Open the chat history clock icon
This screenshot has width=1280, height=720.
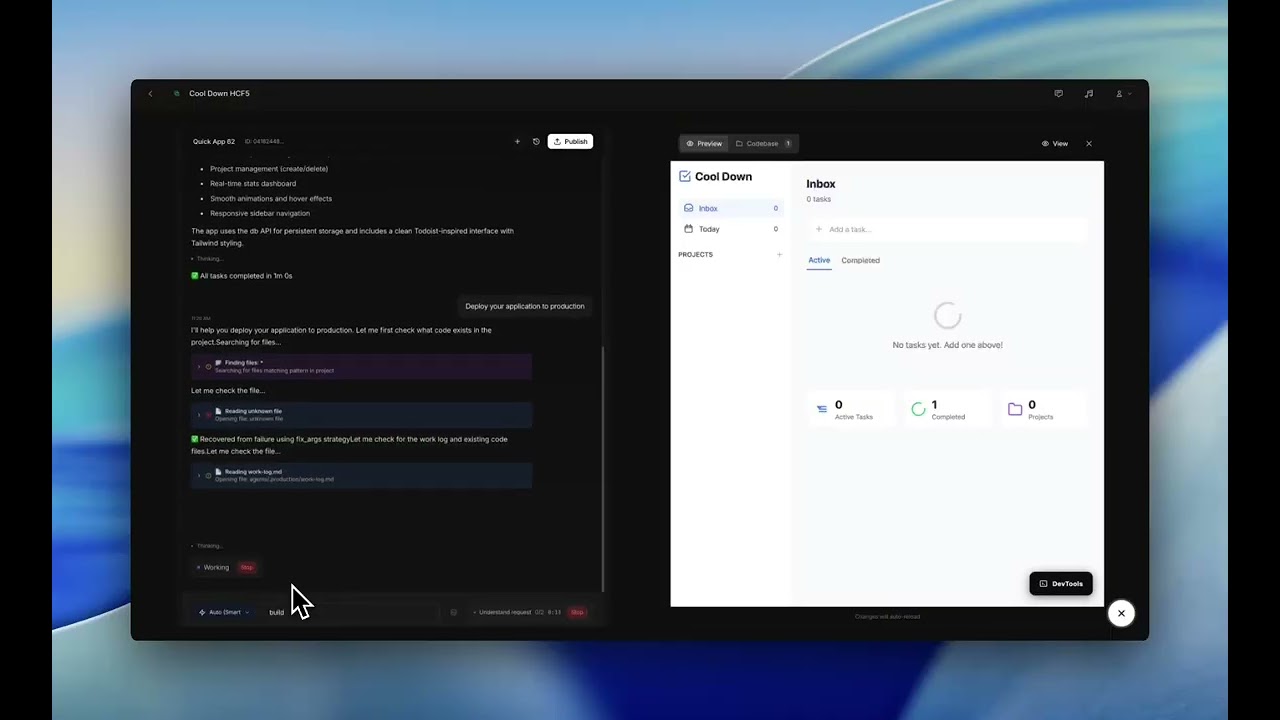pyautogui.click(x=536, y=142)
